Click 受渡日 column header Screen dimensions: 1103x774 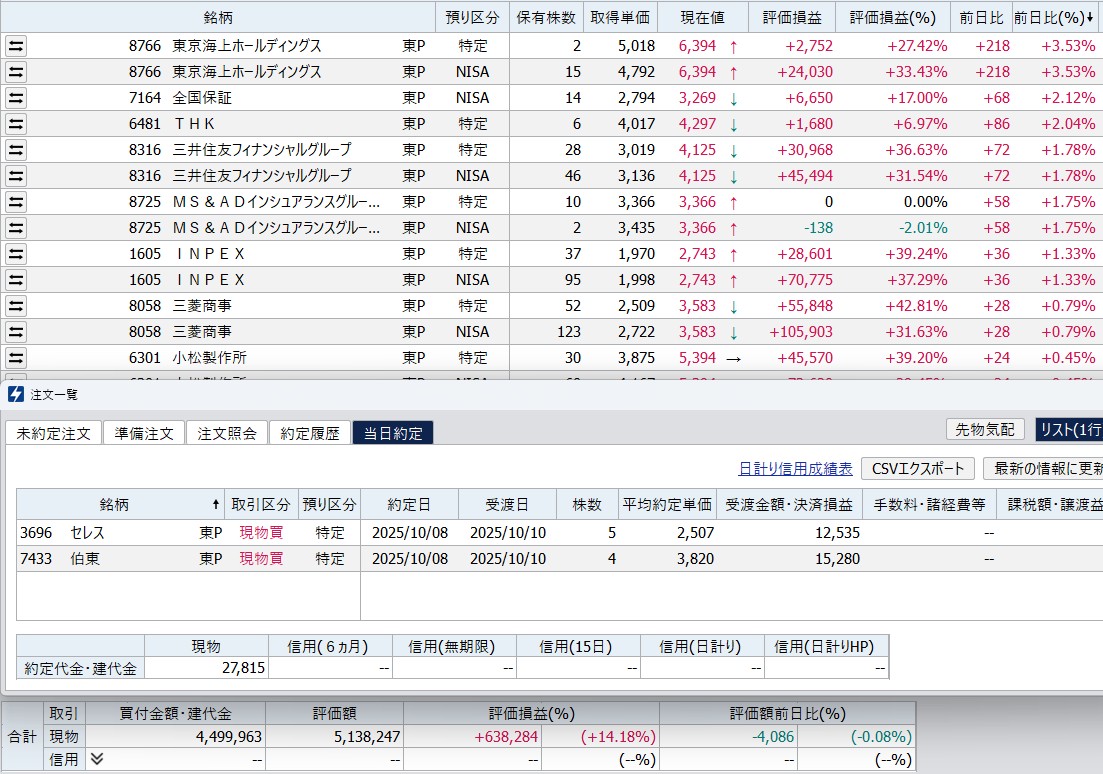tap(506, 505)
